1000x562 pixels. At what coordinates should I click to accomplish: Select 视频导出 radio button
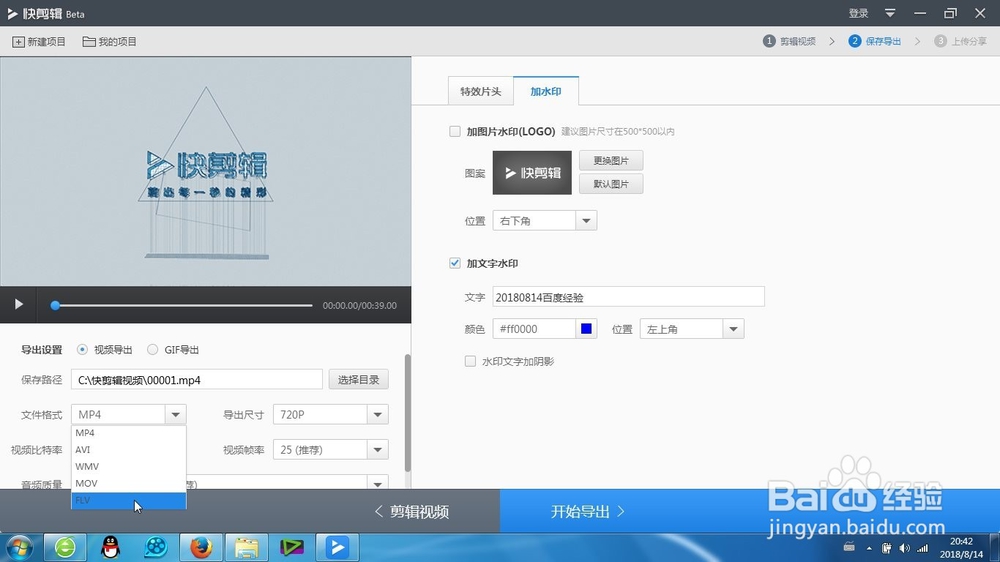tap(82, 350)
